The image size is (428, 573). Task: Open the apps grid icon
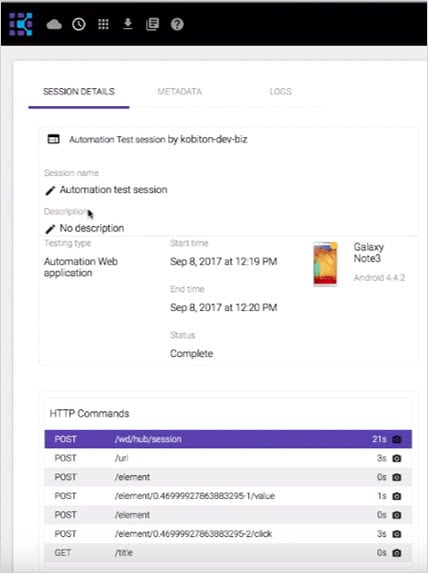103,24
